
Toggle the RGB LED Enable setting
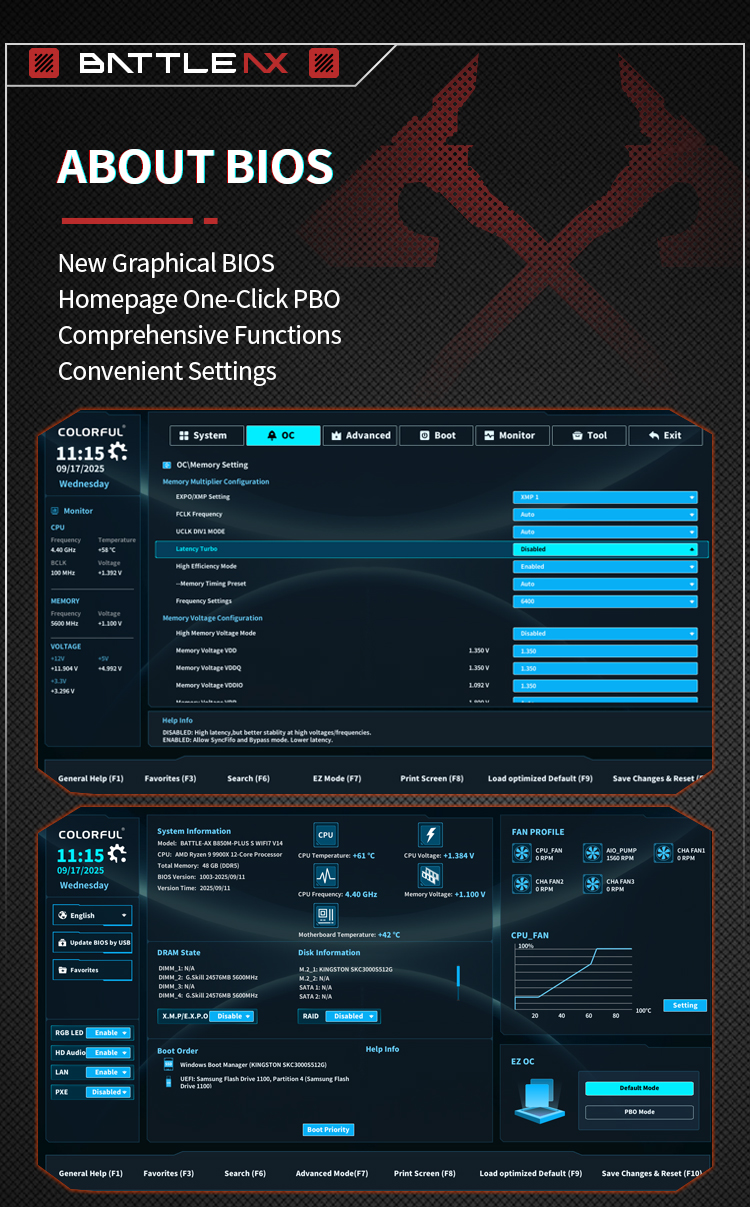[x=107, y=1033]
